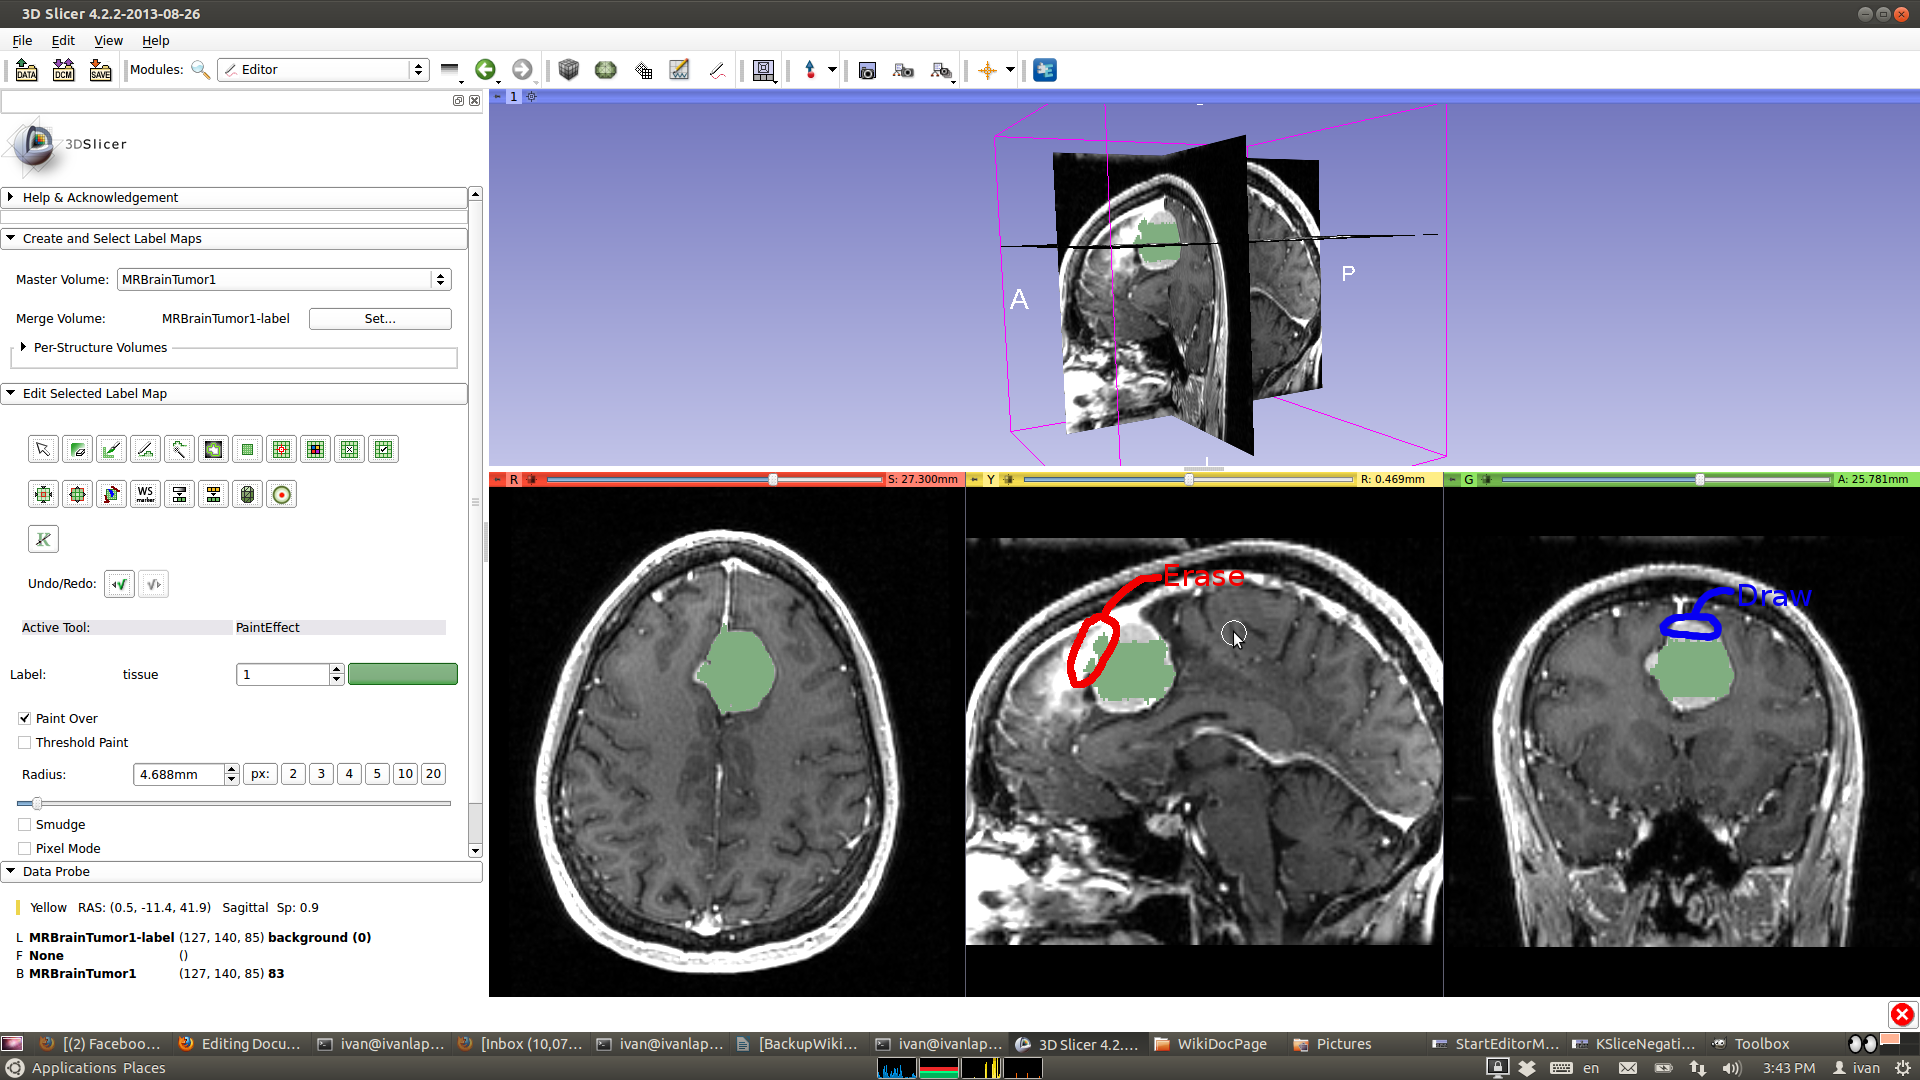Open the Edit menu
The width and height of the screenshot is (1920, 1080).
pos(63,41)
